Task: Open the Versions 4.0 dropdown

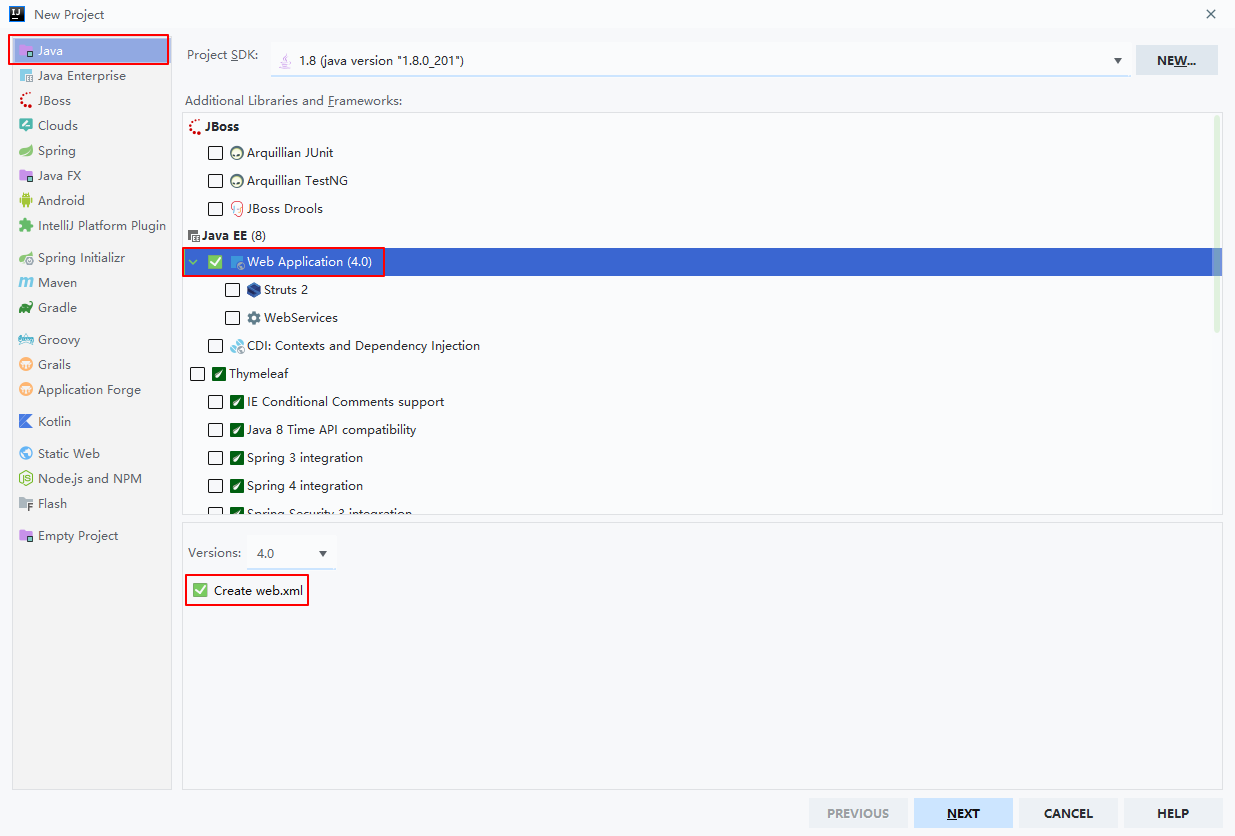Action: tap(291, 553)
